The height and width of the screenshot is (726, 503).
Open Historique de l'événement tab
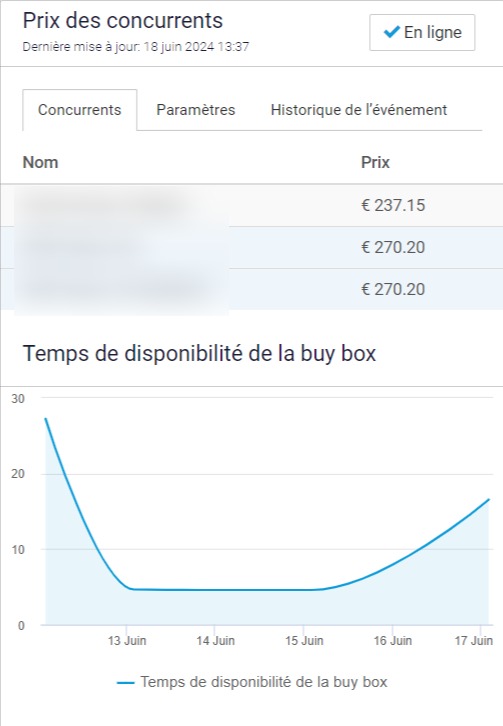point(359,110)
